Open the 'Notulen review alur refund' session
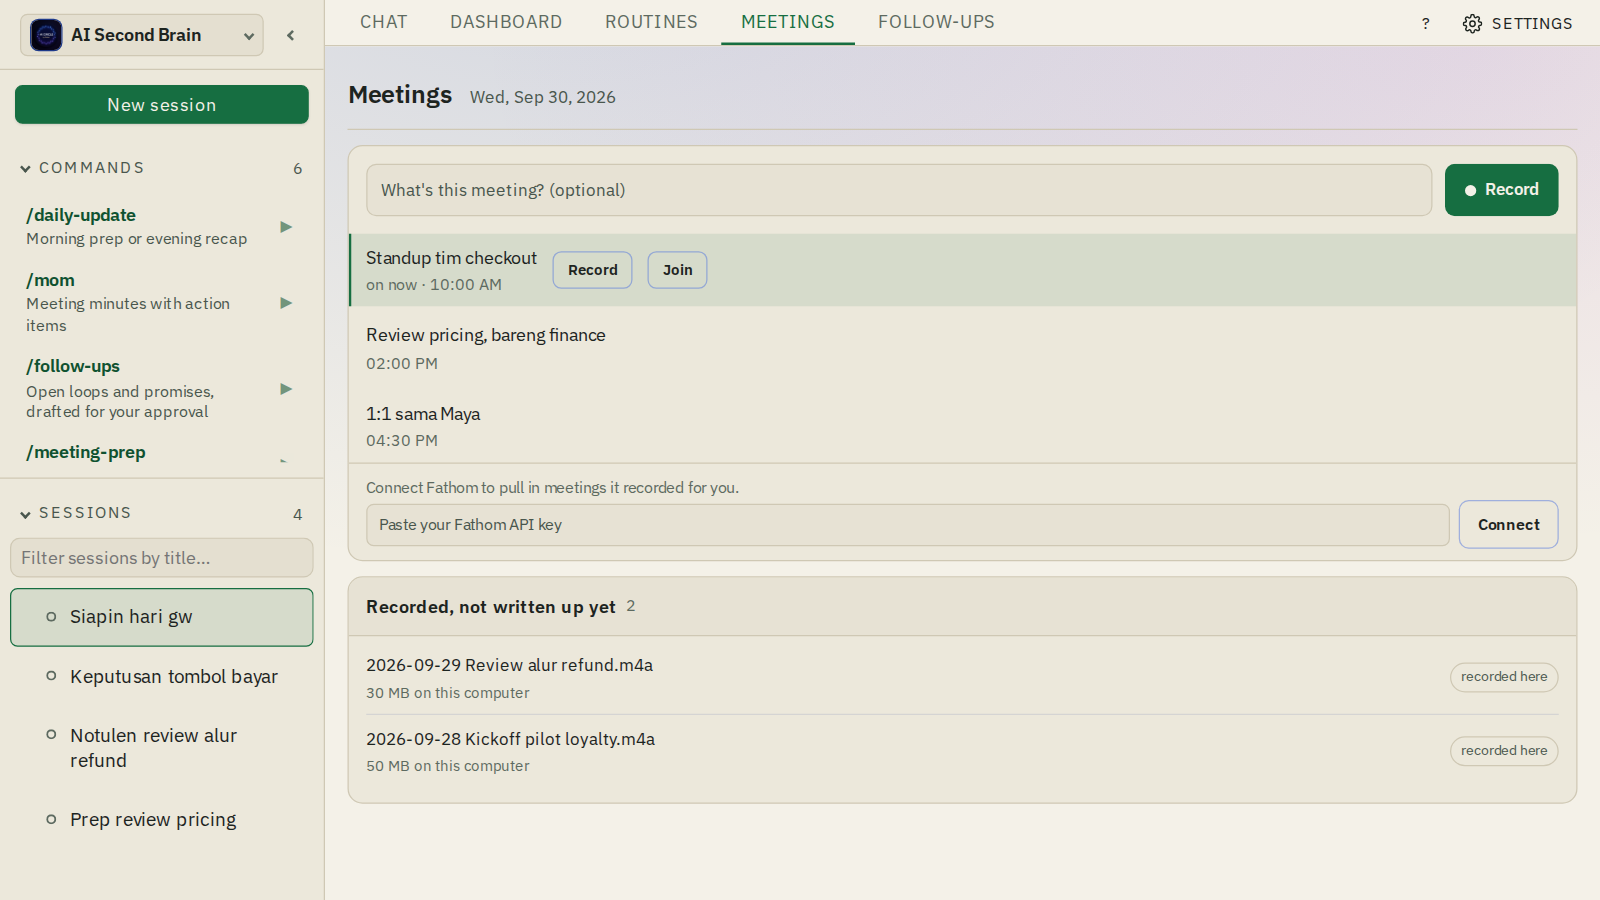 pos(162,748)
